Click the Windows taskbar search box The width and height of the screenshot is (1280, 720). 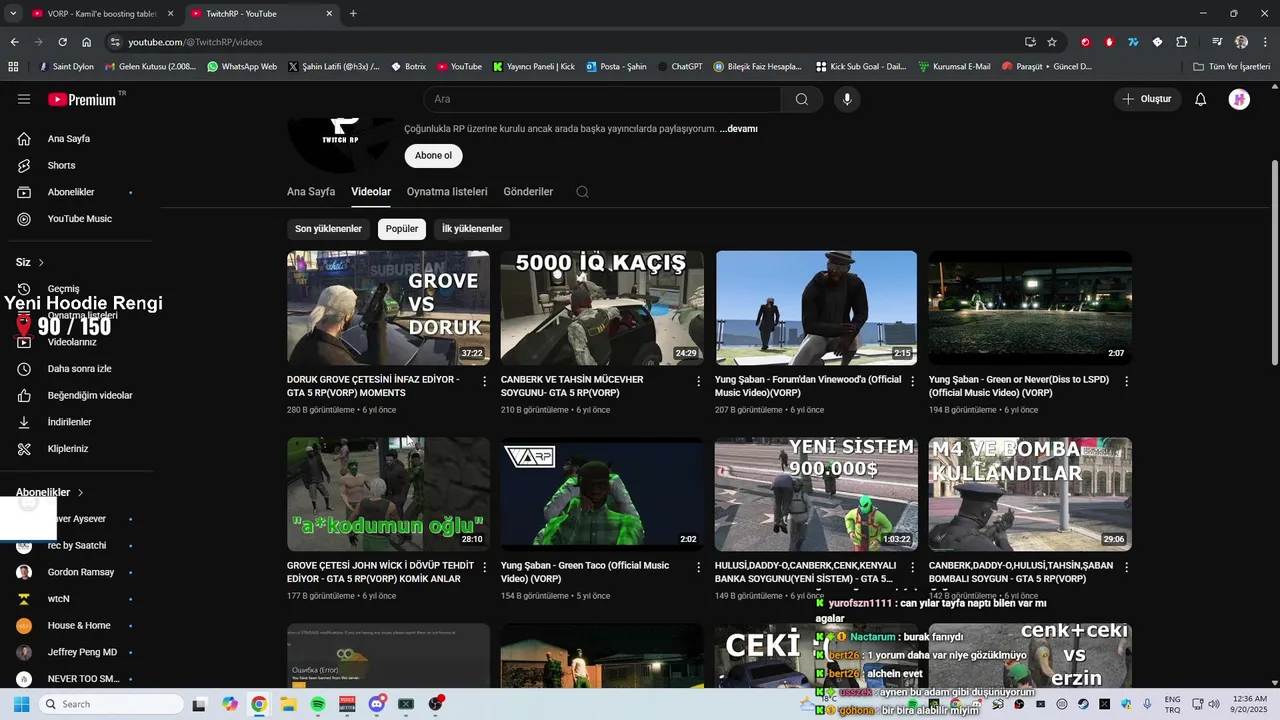110,704
